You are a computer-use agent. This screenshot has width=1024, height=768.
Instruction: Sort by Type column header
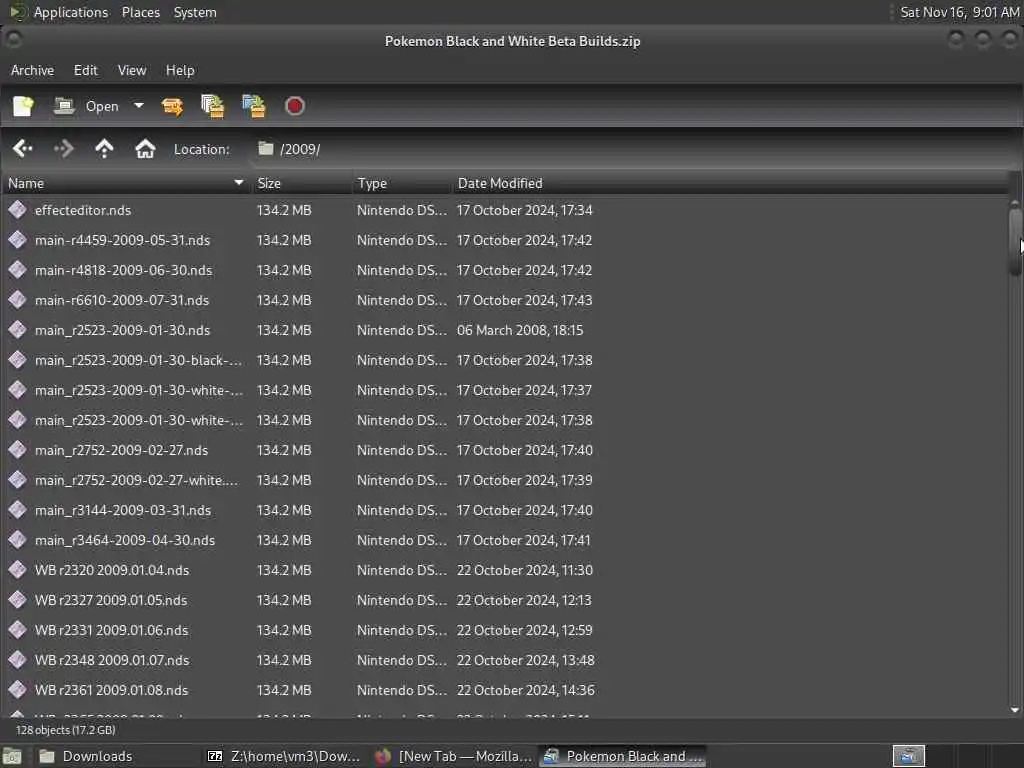pyautogui.click(x=402, y=184)
